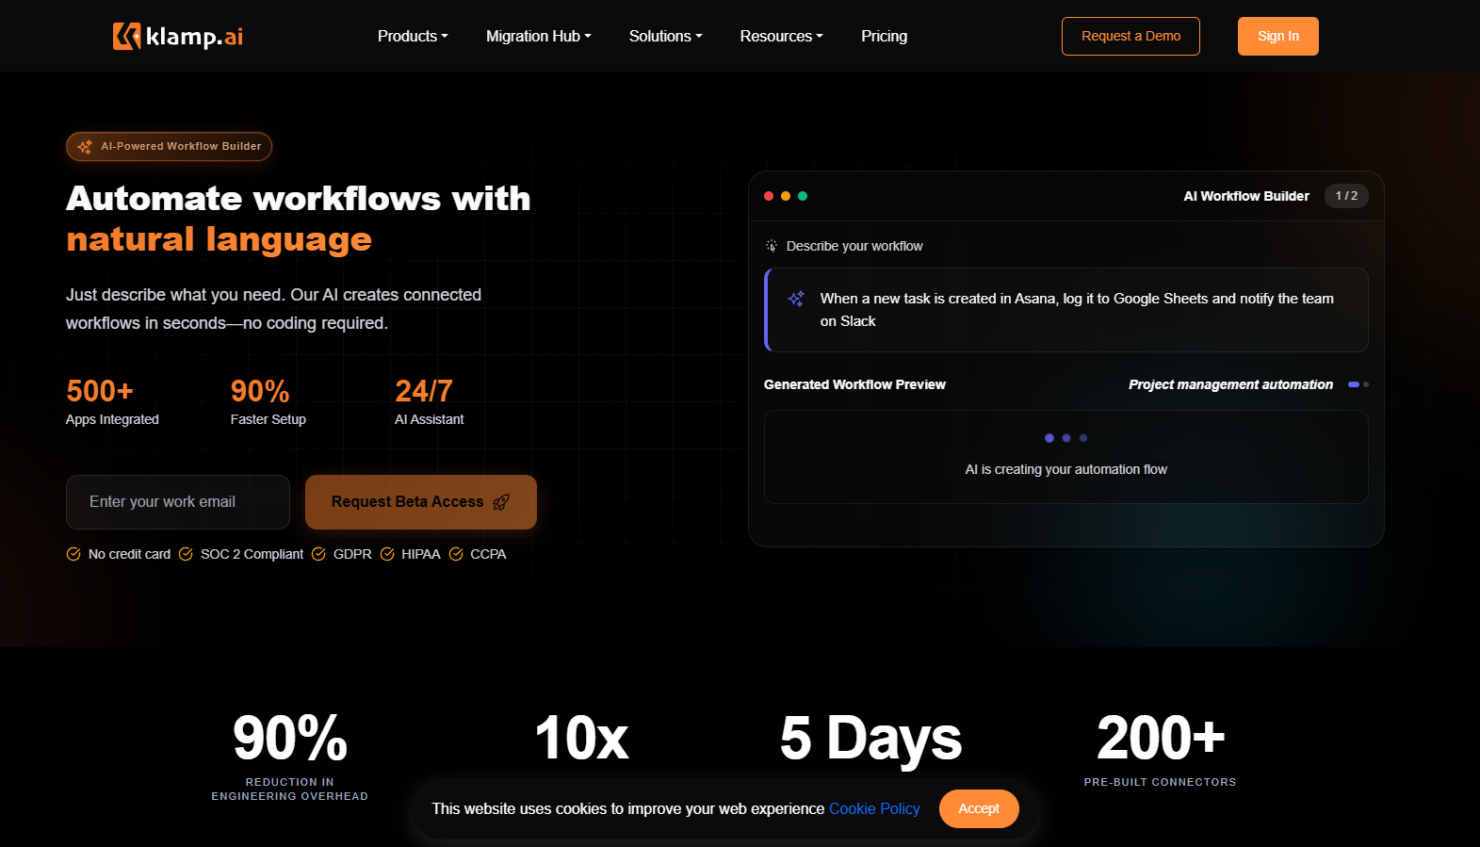Select Pricing in the navigation bar
Image resolution: width=1480 pixels, height=847 pixels.
click(x=883, y=36)
